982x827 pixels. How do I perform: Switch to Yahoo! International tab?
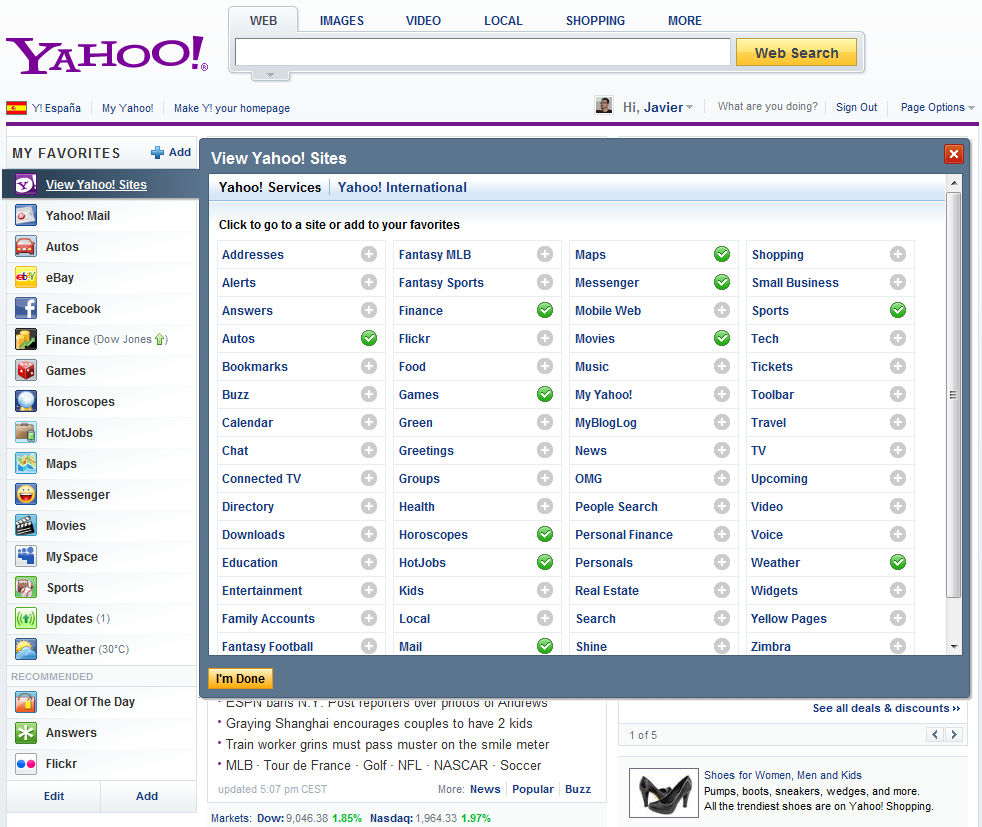pos(402,187)
